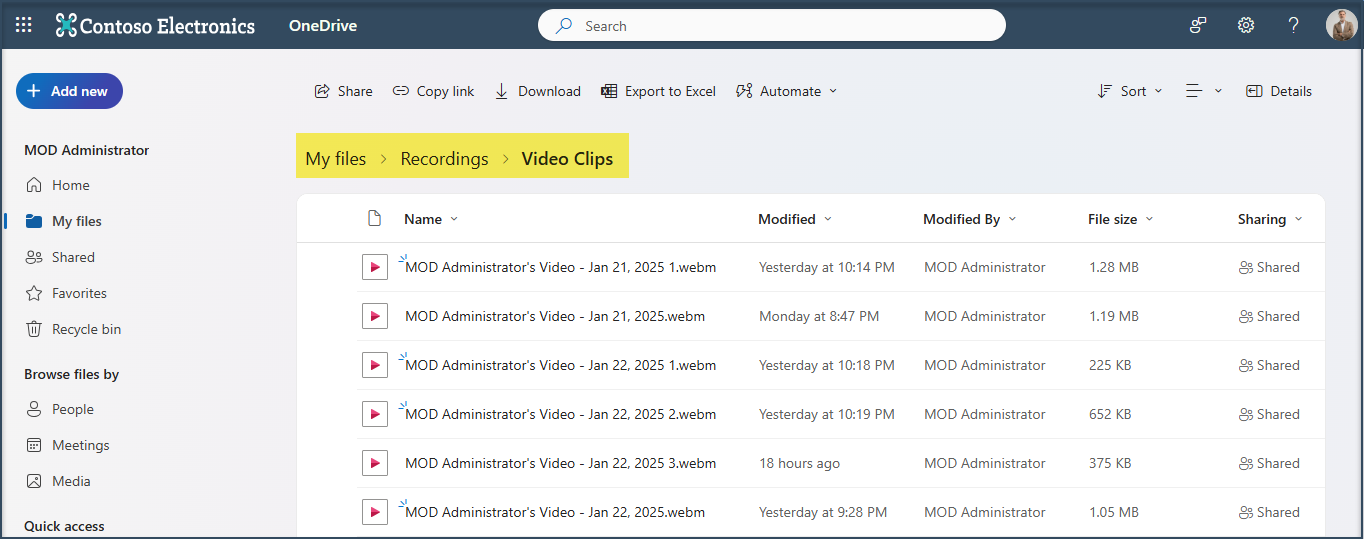The height and width of the screenshot is (539, 1364).
Task: Click Export to Excel
Action: 658,91
